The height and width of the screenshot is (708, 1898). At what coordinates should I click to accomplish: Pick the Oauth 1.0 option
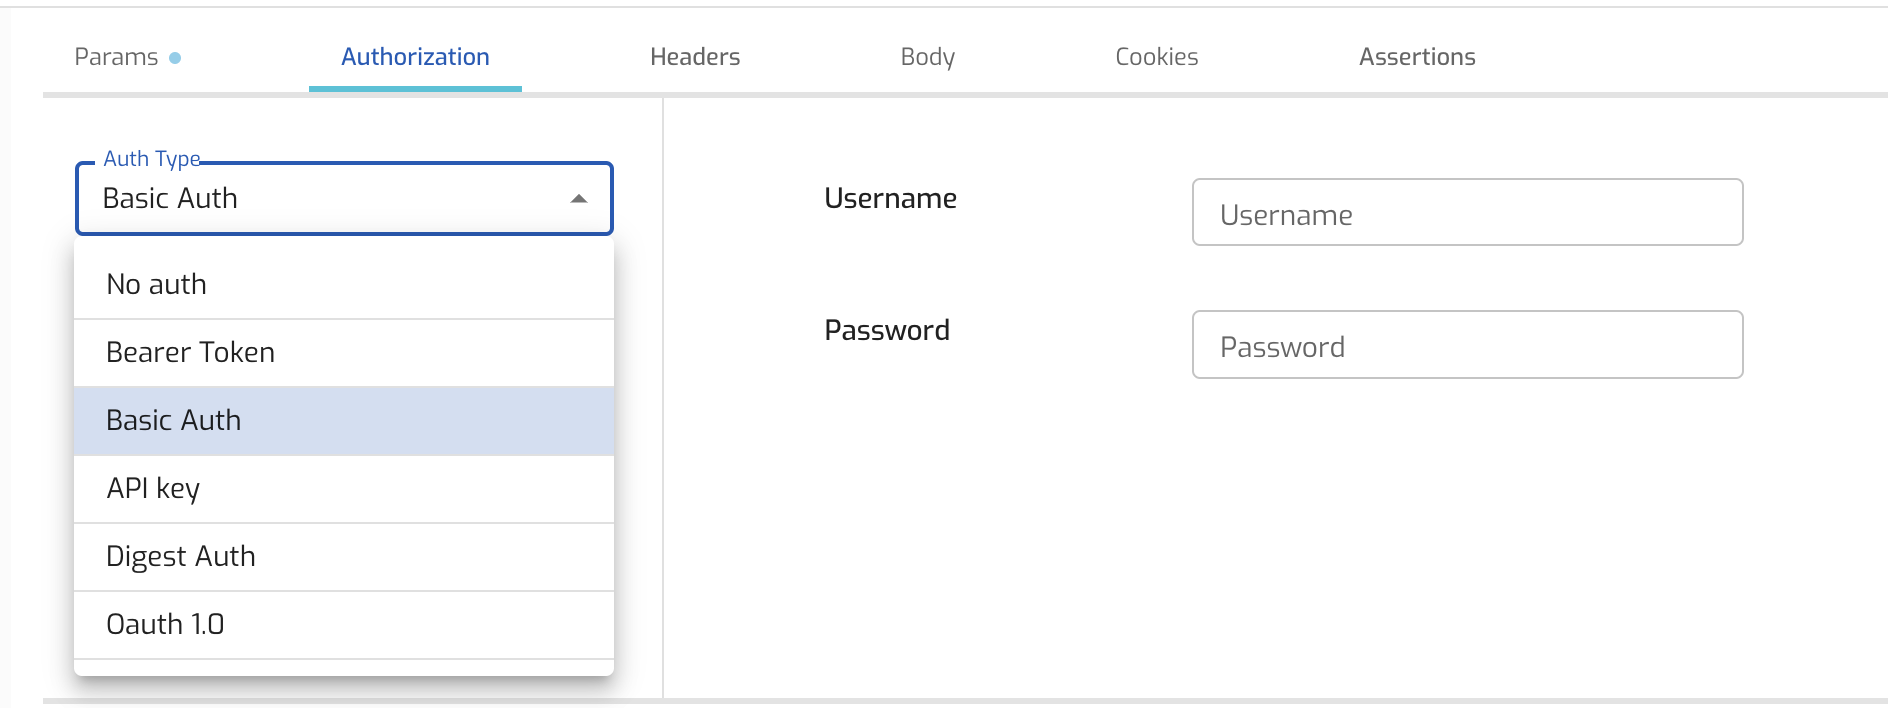tap(344, 625)
